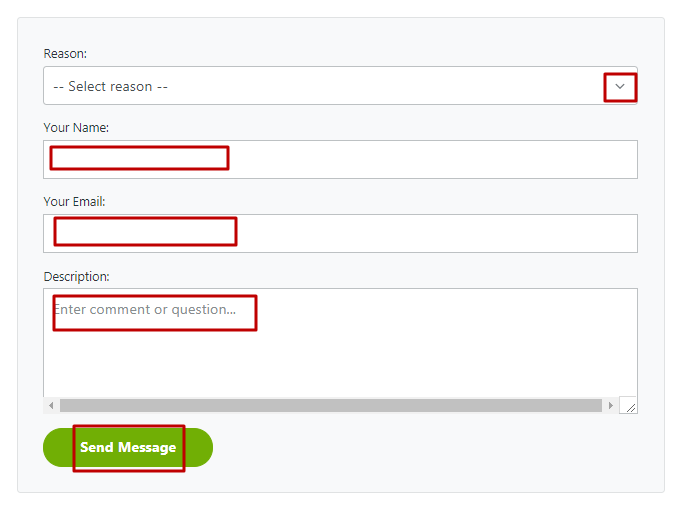Click inside the Your Name field
Image resolution: width=693 pixels, height=518 pixels.
340,159
